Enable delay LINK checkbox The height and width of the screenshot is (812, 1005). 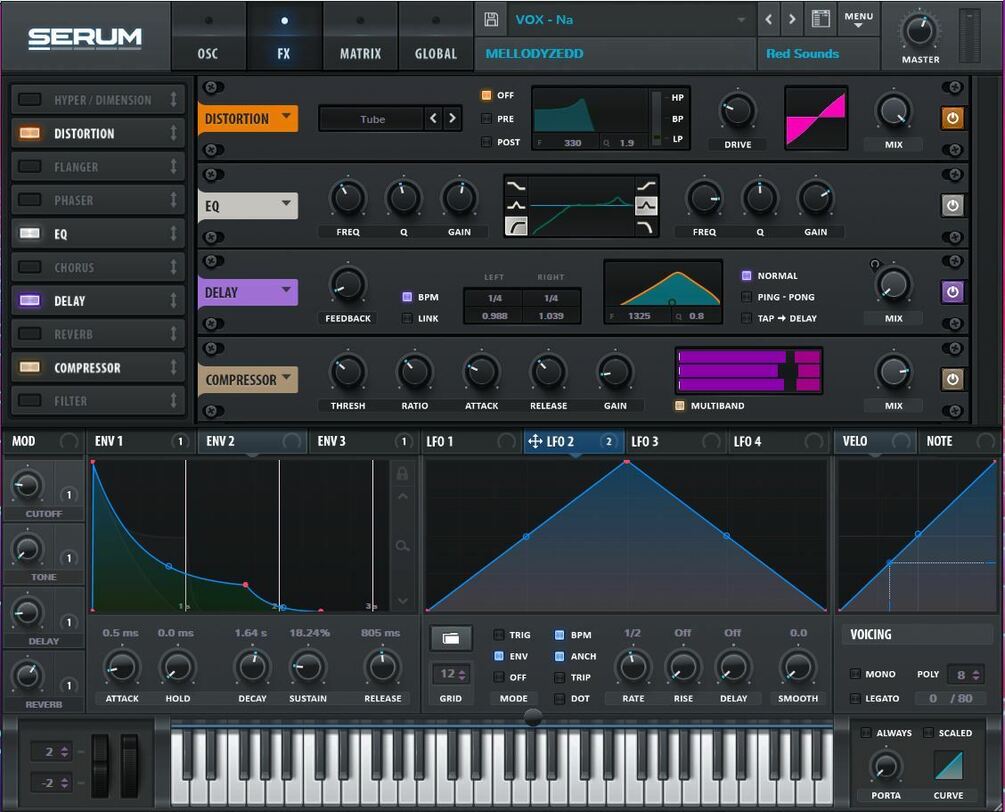coord(407,318)
